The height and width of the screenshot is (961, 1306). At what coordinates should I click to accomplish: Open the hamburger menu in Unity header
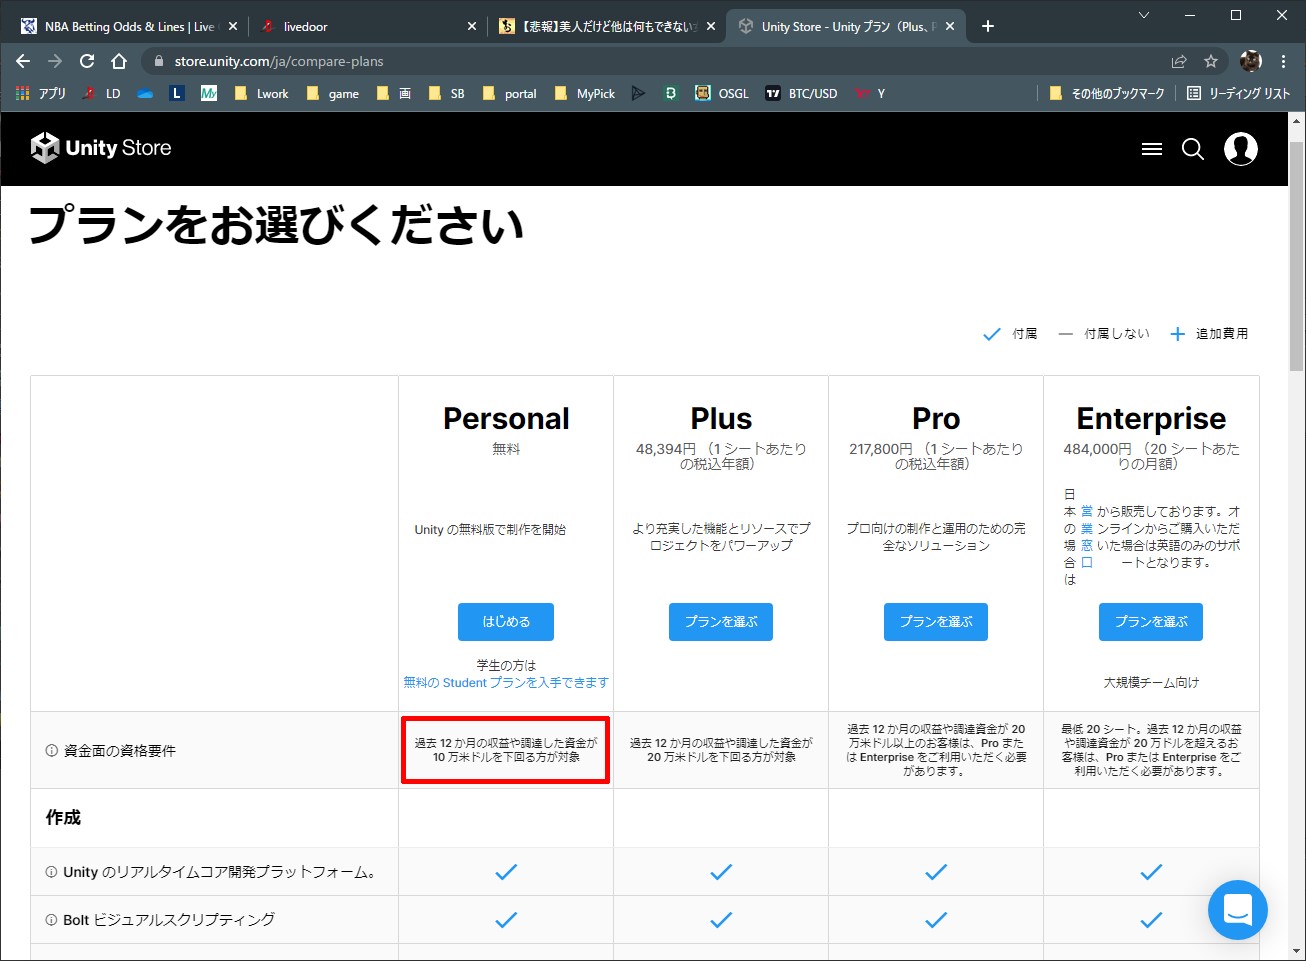(x=1152, y=149)
